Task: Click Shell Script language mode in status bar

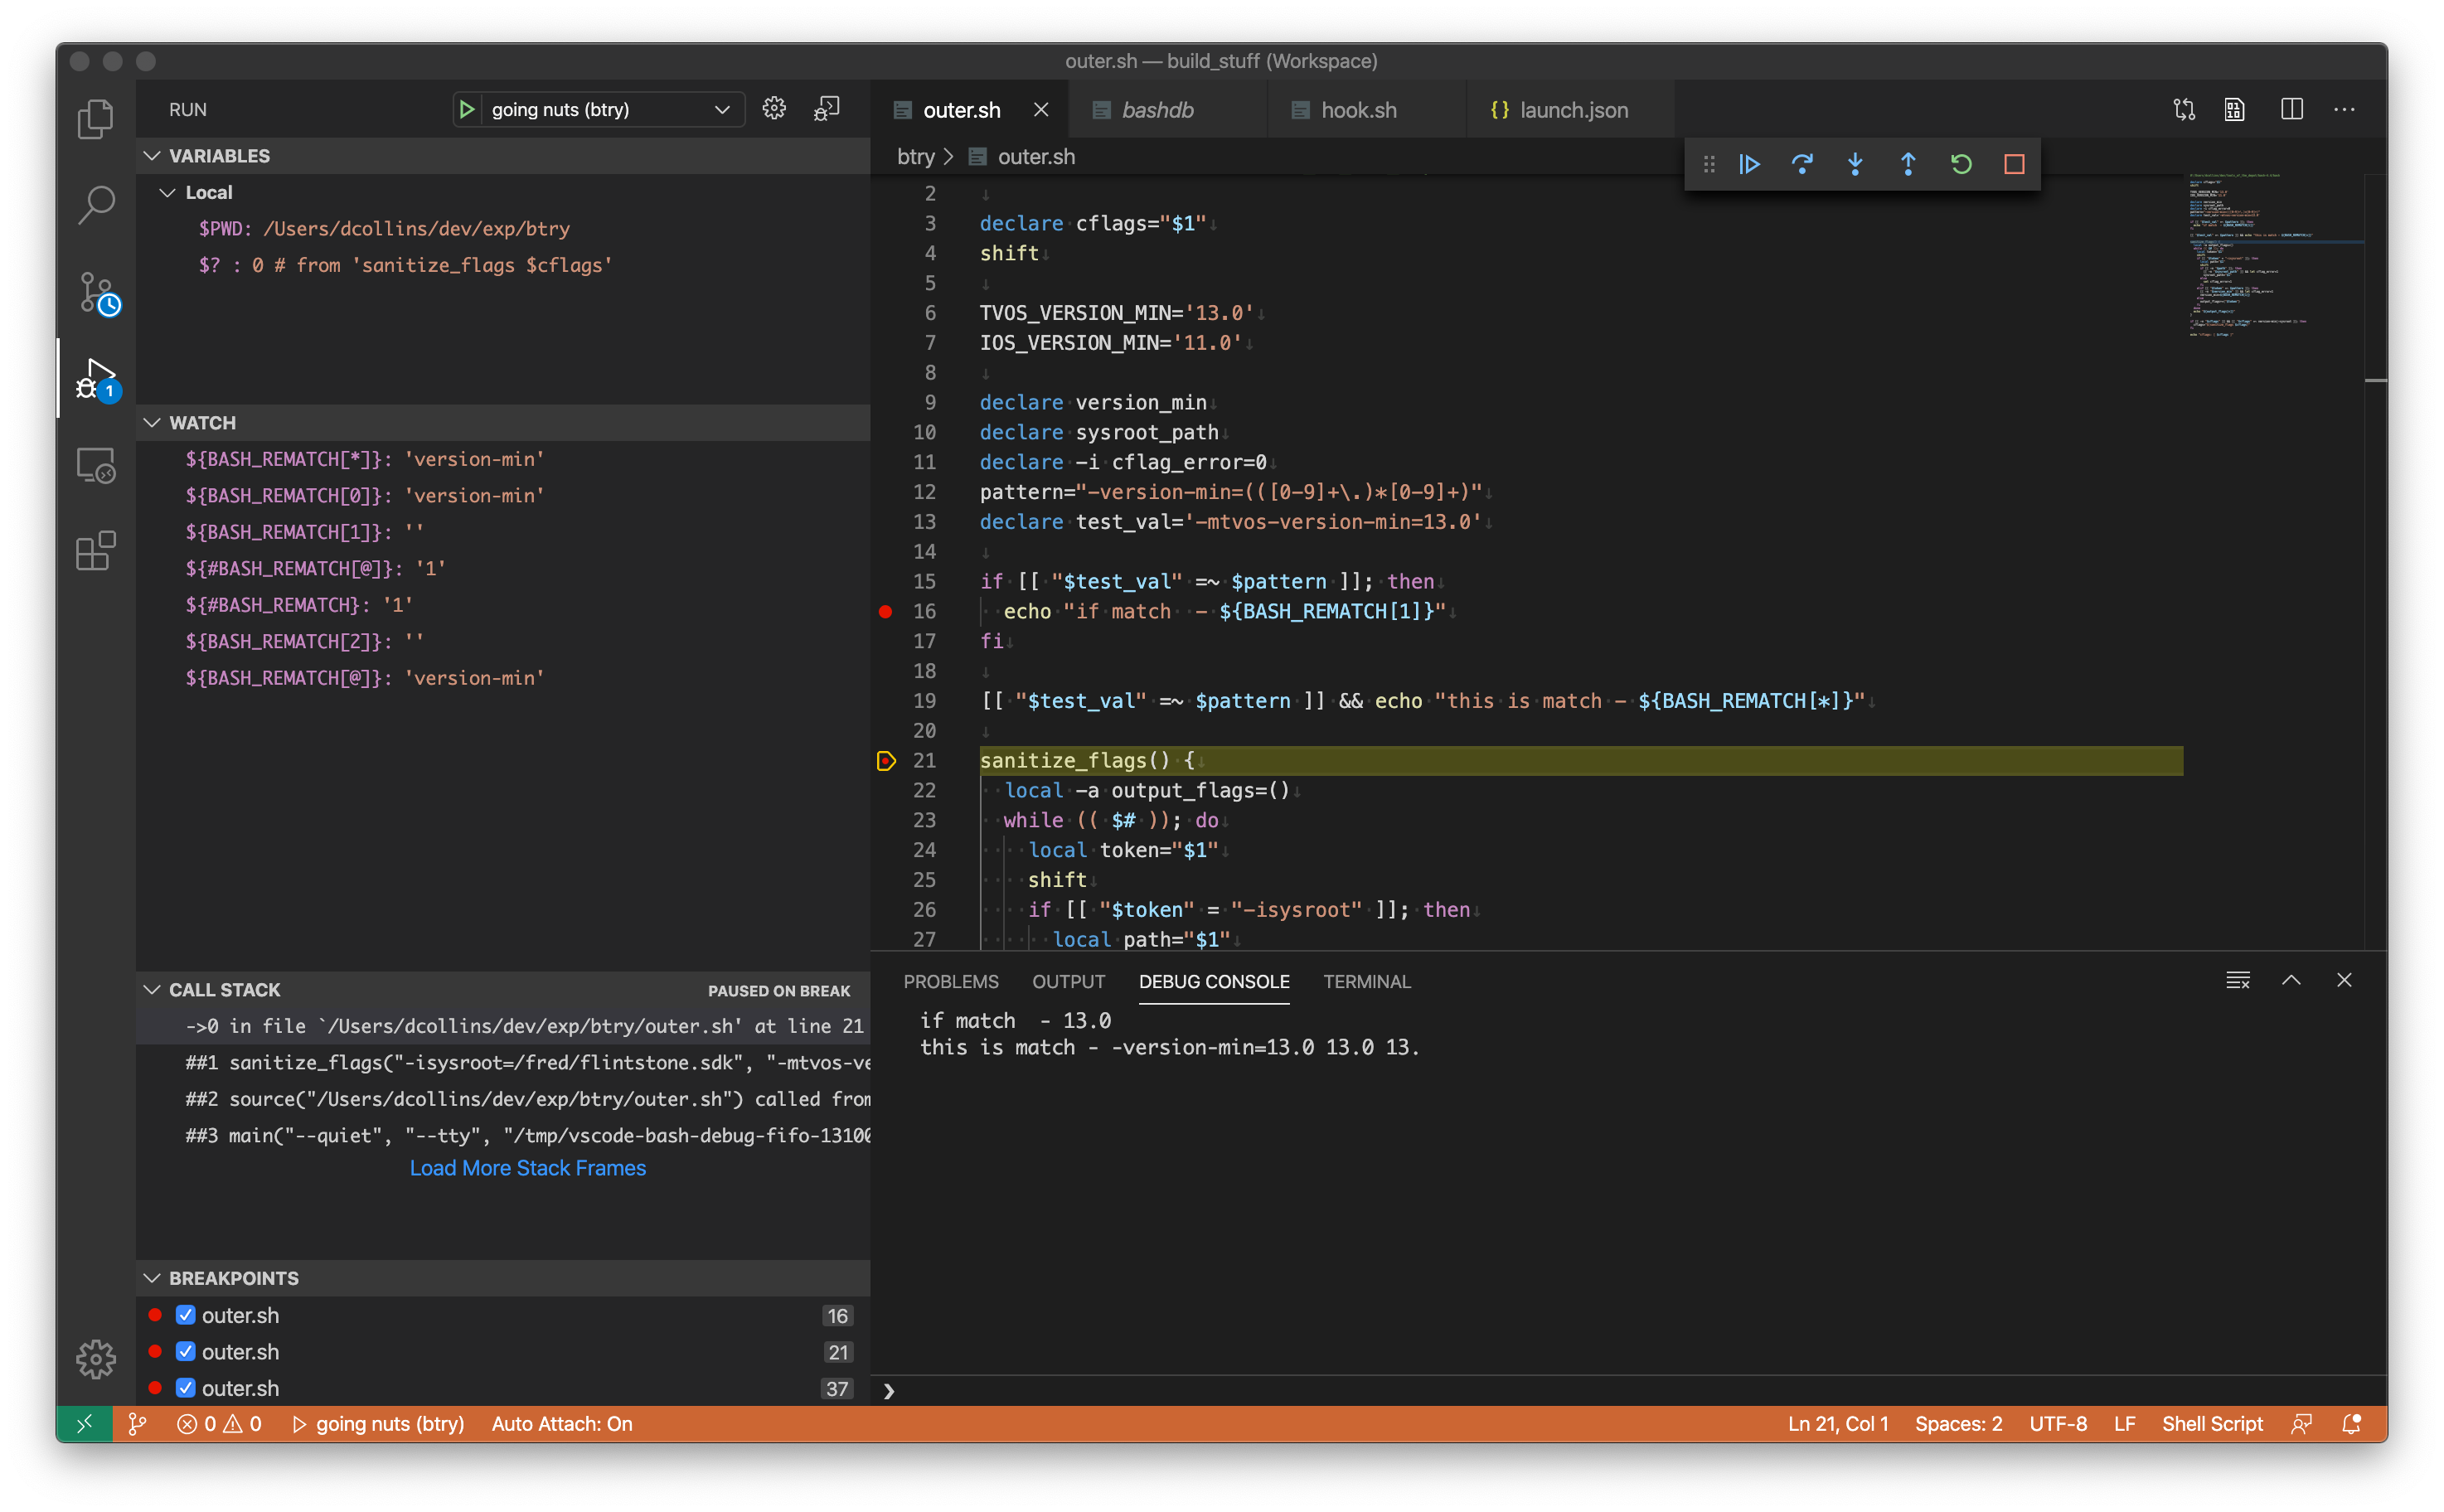Action: (x=2211, y=1423)
